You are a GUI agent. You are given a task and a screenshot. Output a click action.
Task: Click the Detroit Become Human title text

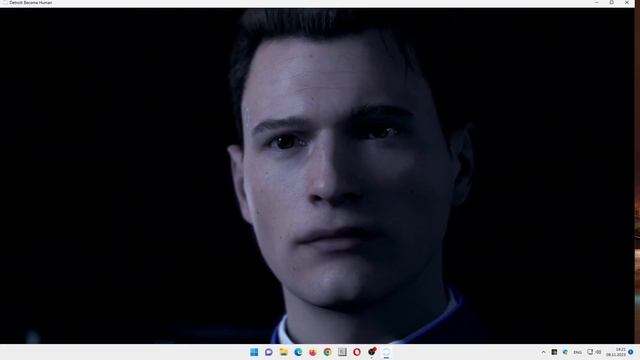(x=31, y=2)
